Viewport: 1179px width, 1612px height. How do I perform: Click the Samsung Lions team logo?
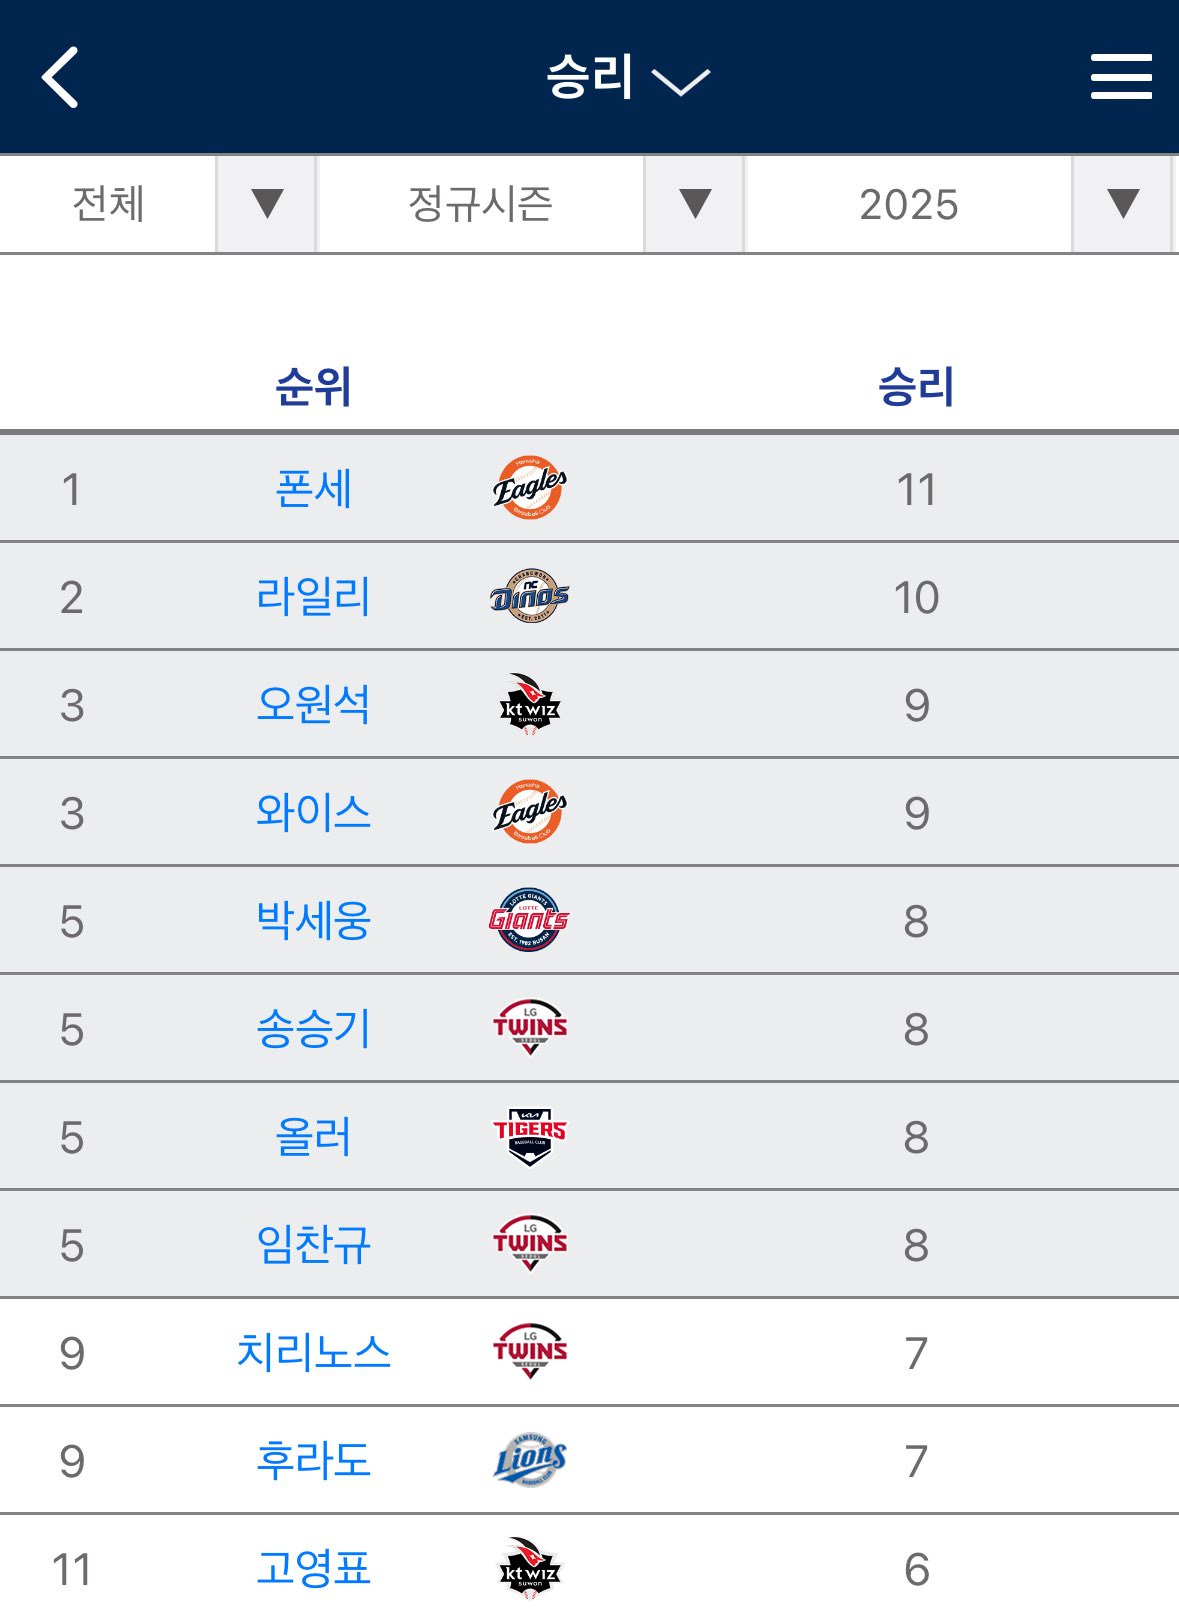click(529, 1460)
